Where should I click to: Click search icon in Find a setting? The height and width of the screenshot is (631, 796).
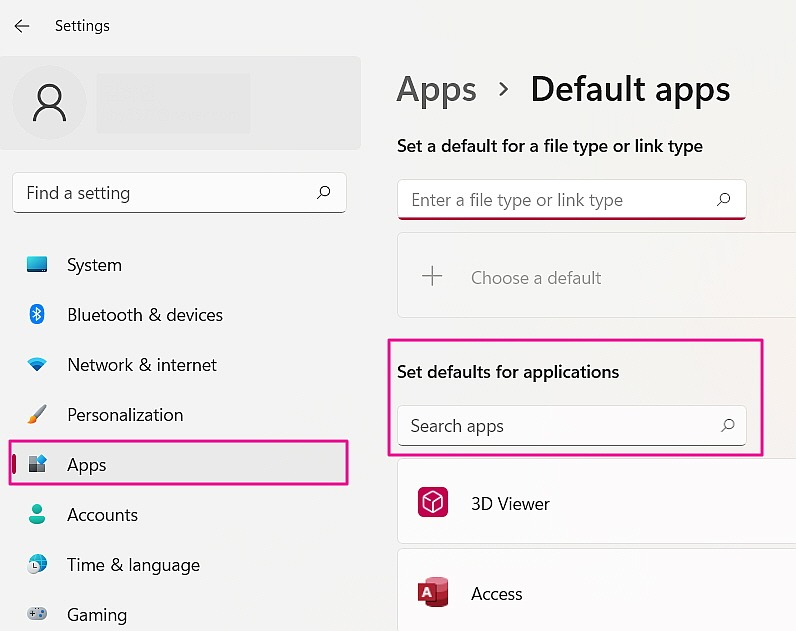(x=323, y=193)
